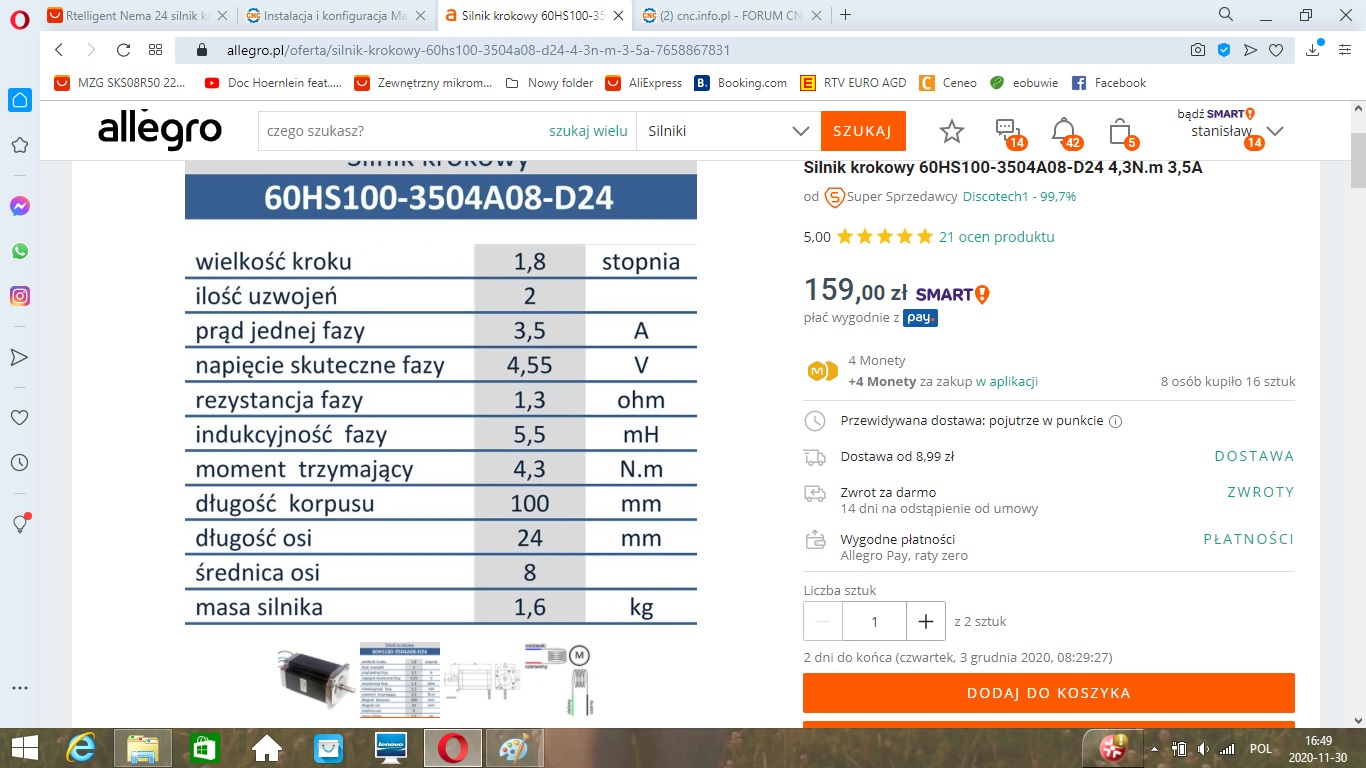Open Facebook bookmark
The height and width of the screenshot is (768, 1366).
(x=1109, y=83)
